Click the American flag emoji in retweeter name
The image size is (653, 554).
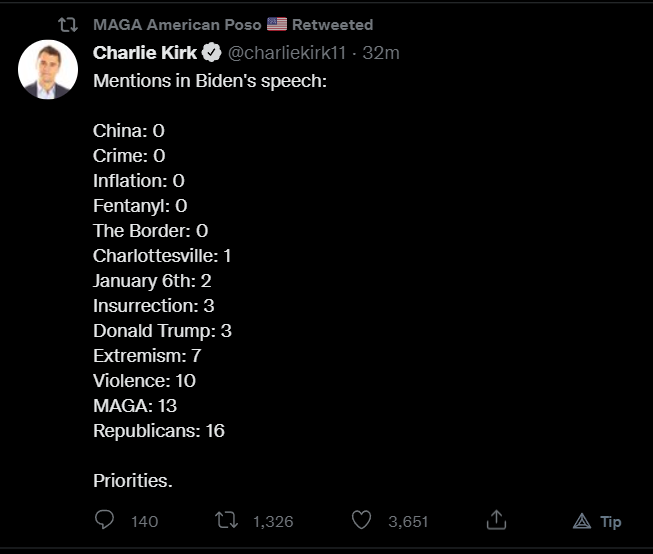277,24
